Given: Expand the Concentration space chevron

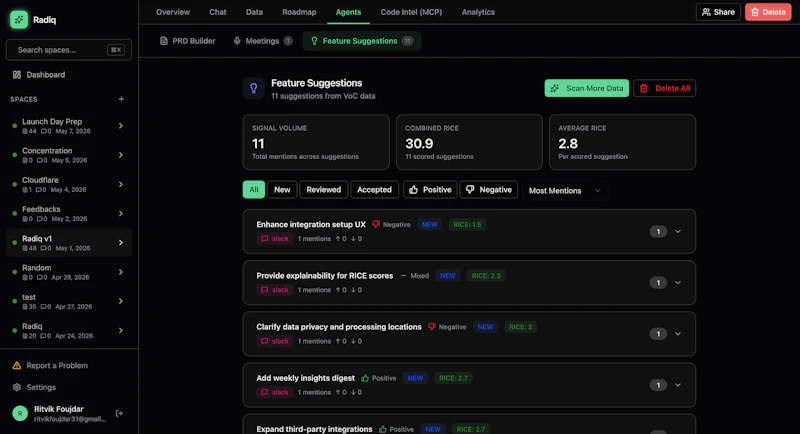Looking at the screenshot, I should point(121,155).
